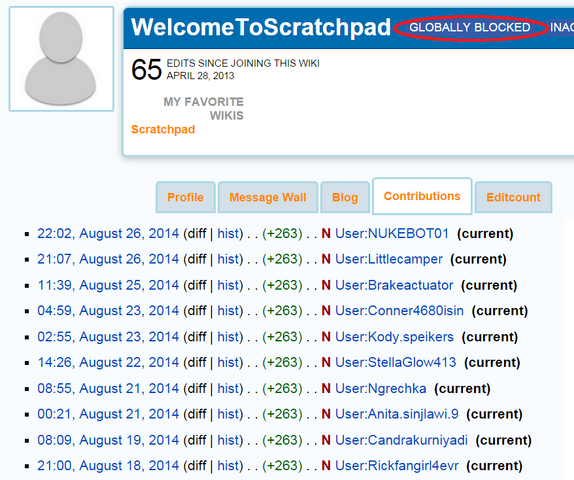Open User:Ngrechka page link
This screenshot has height=480, width=574.
pos(381,388)
